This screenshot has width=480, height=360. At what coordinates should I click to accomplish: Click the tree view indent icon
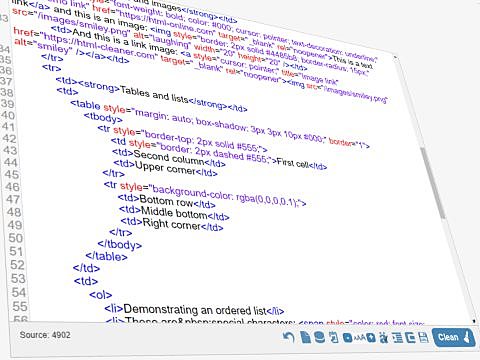(x=397, y=337)
